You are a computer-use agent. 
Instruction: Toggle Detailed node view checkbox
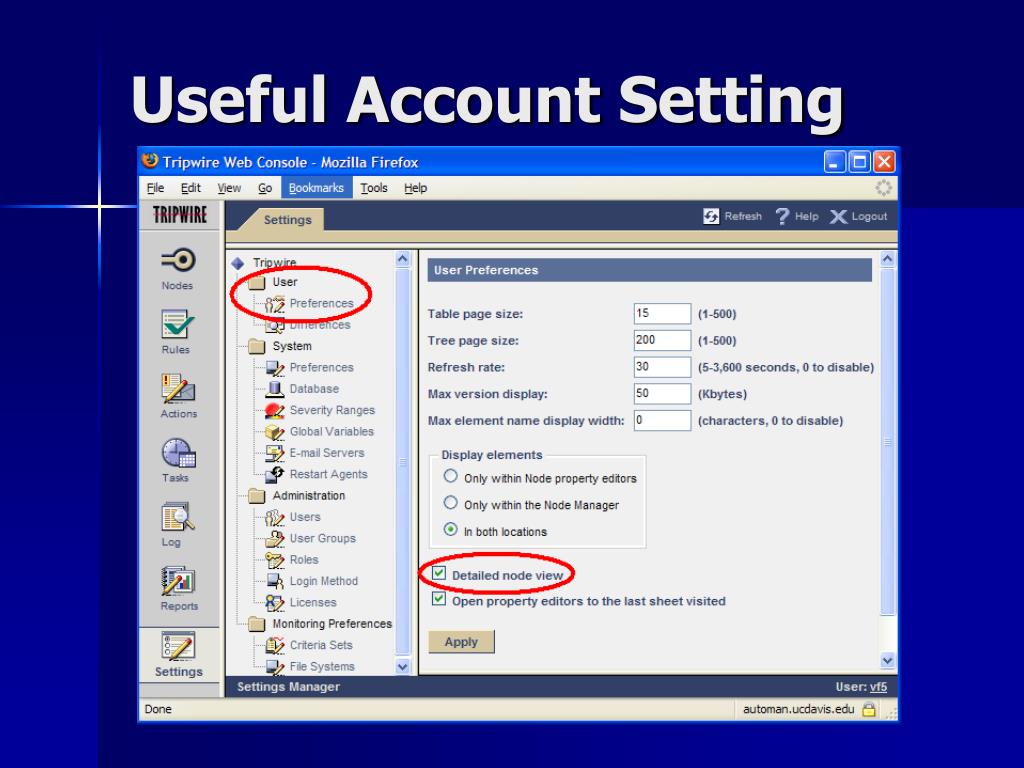439,574
